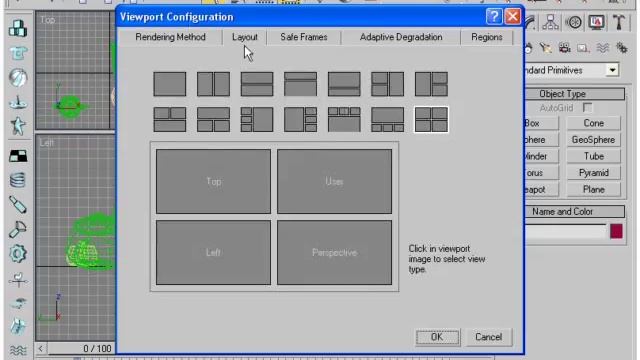Viewport: 640px width, 360px height.
Task: Select the single full viewport layout thumbnail
Action: pyautogui.click(x=170, y=84)
